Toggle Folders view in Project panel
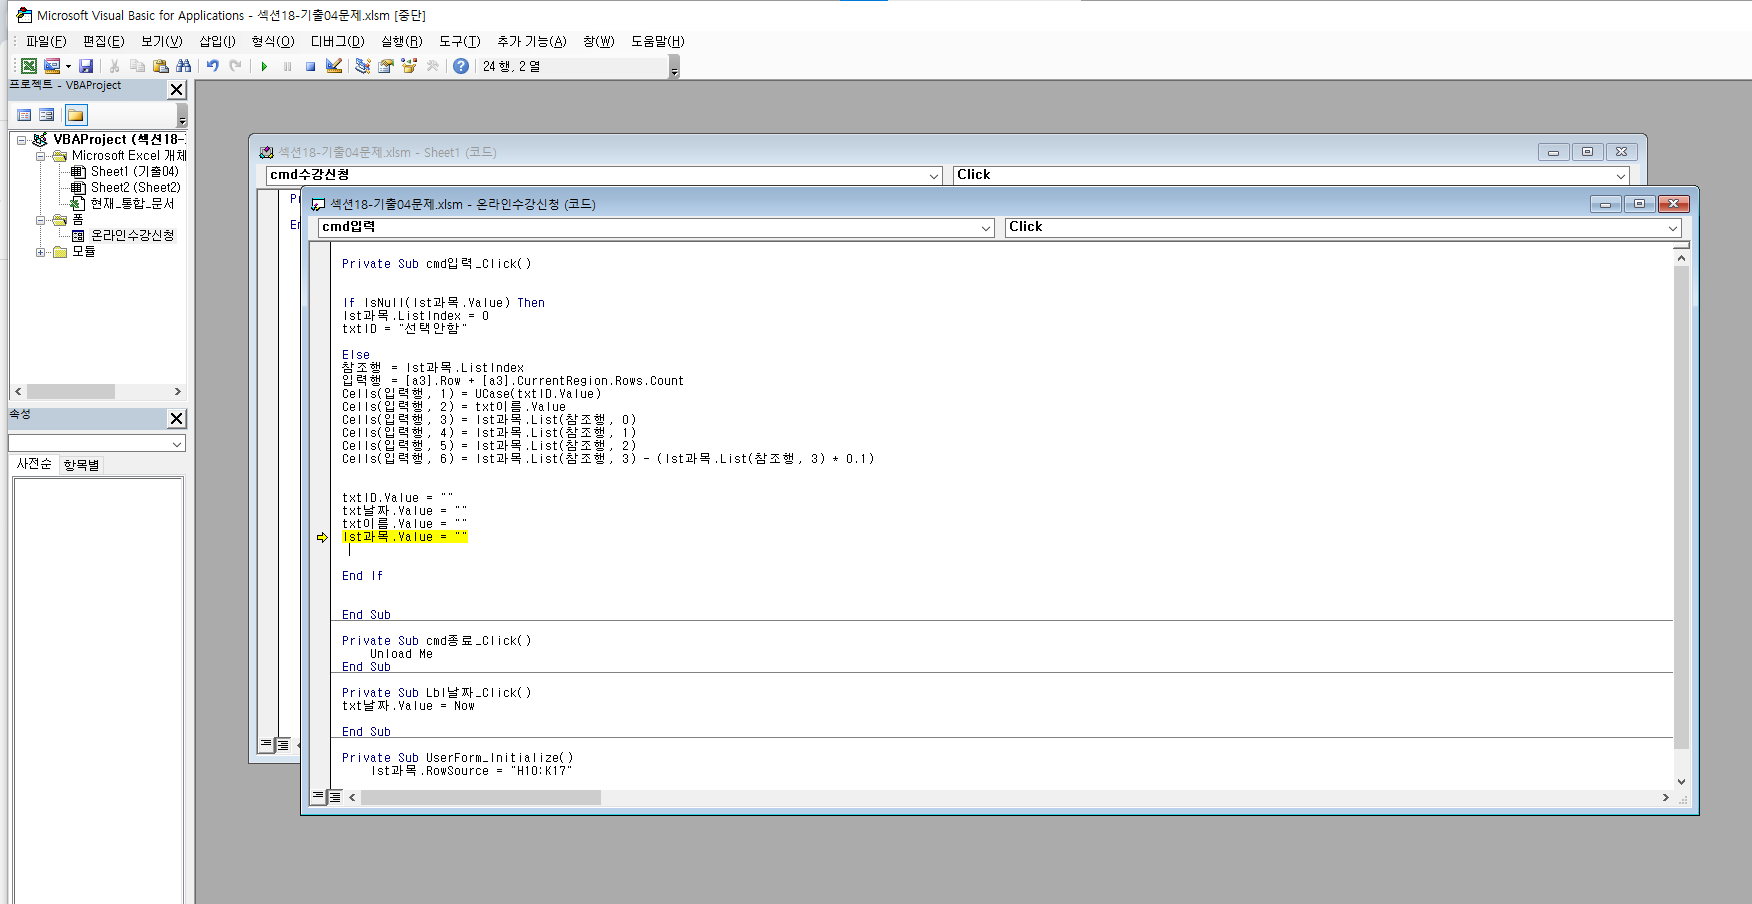 tap(76, 115)
